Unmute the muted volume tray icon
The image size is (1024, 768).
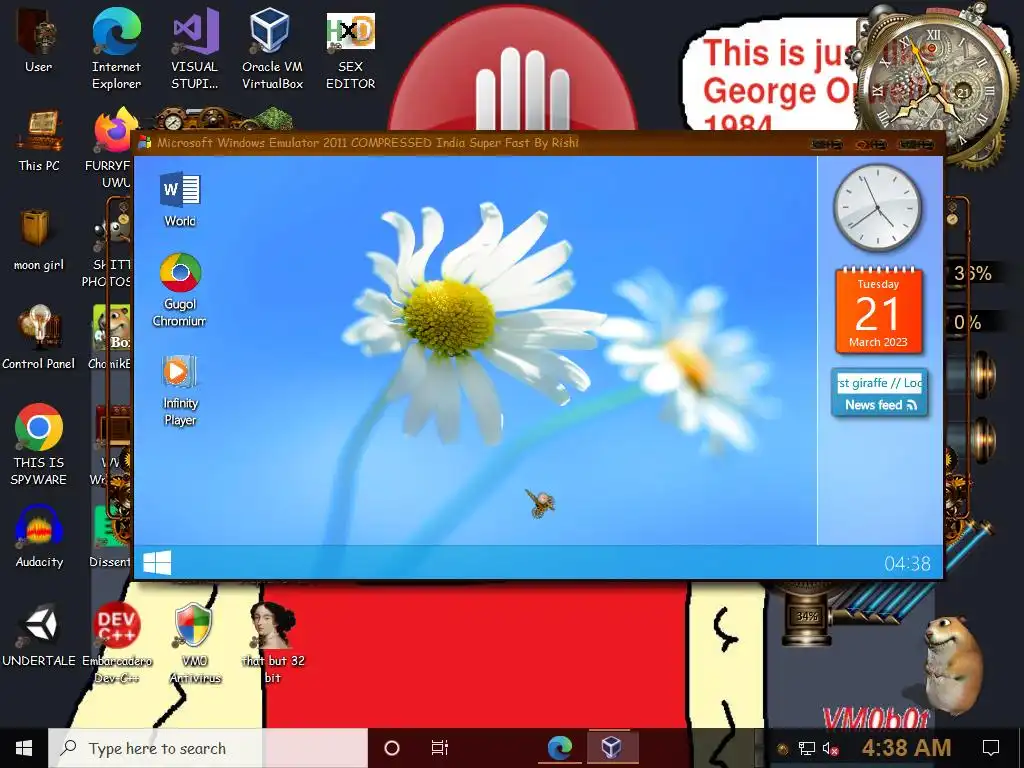830,748
